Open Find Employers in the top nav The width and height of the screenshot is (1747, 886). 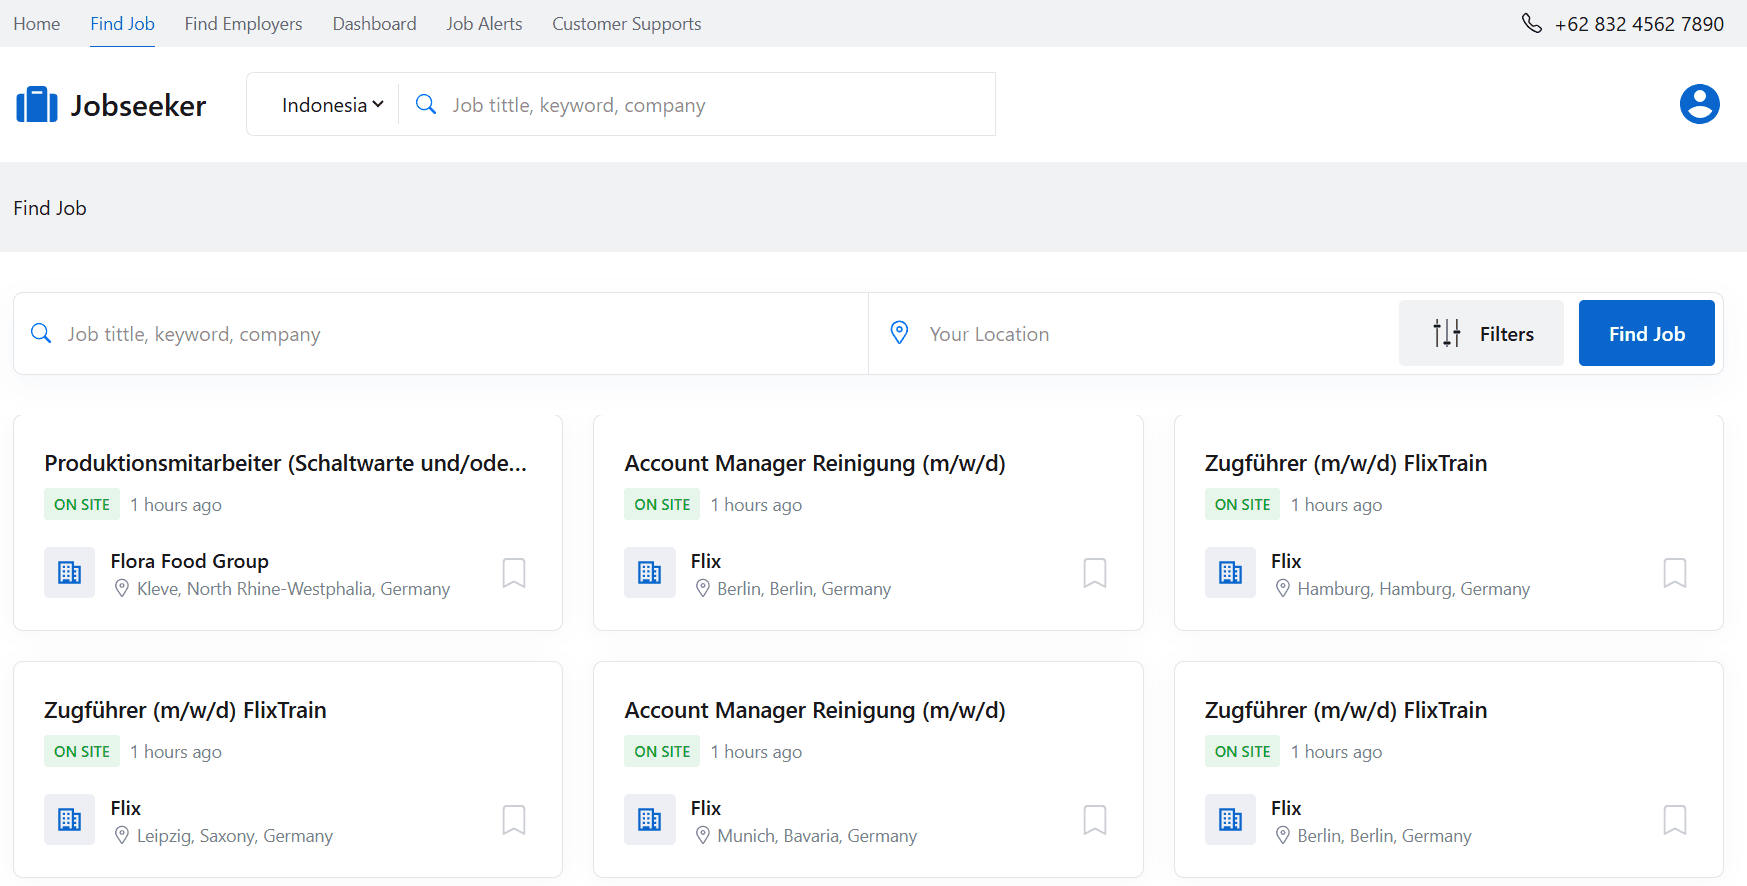click(x=243, y=23)
